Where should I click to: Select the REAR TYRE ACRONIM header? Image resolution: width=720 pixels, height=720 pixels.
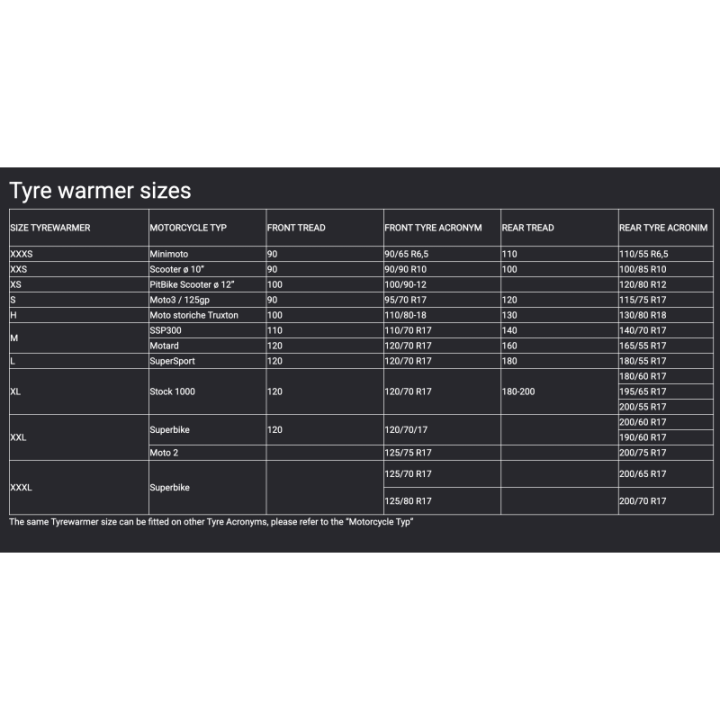pos(663,228)
